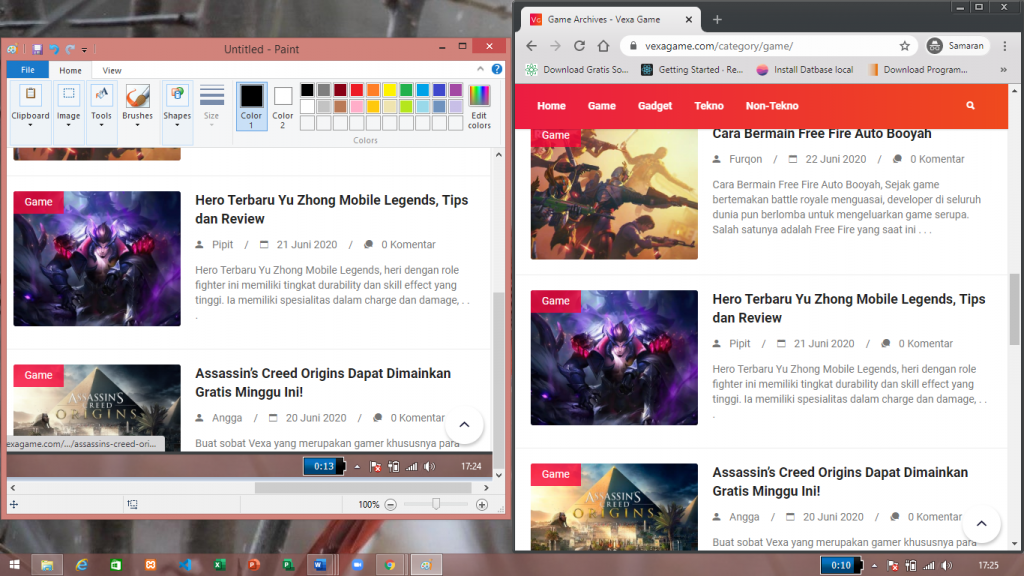Click Chrome's Home icon button

[x=603, y=46]
